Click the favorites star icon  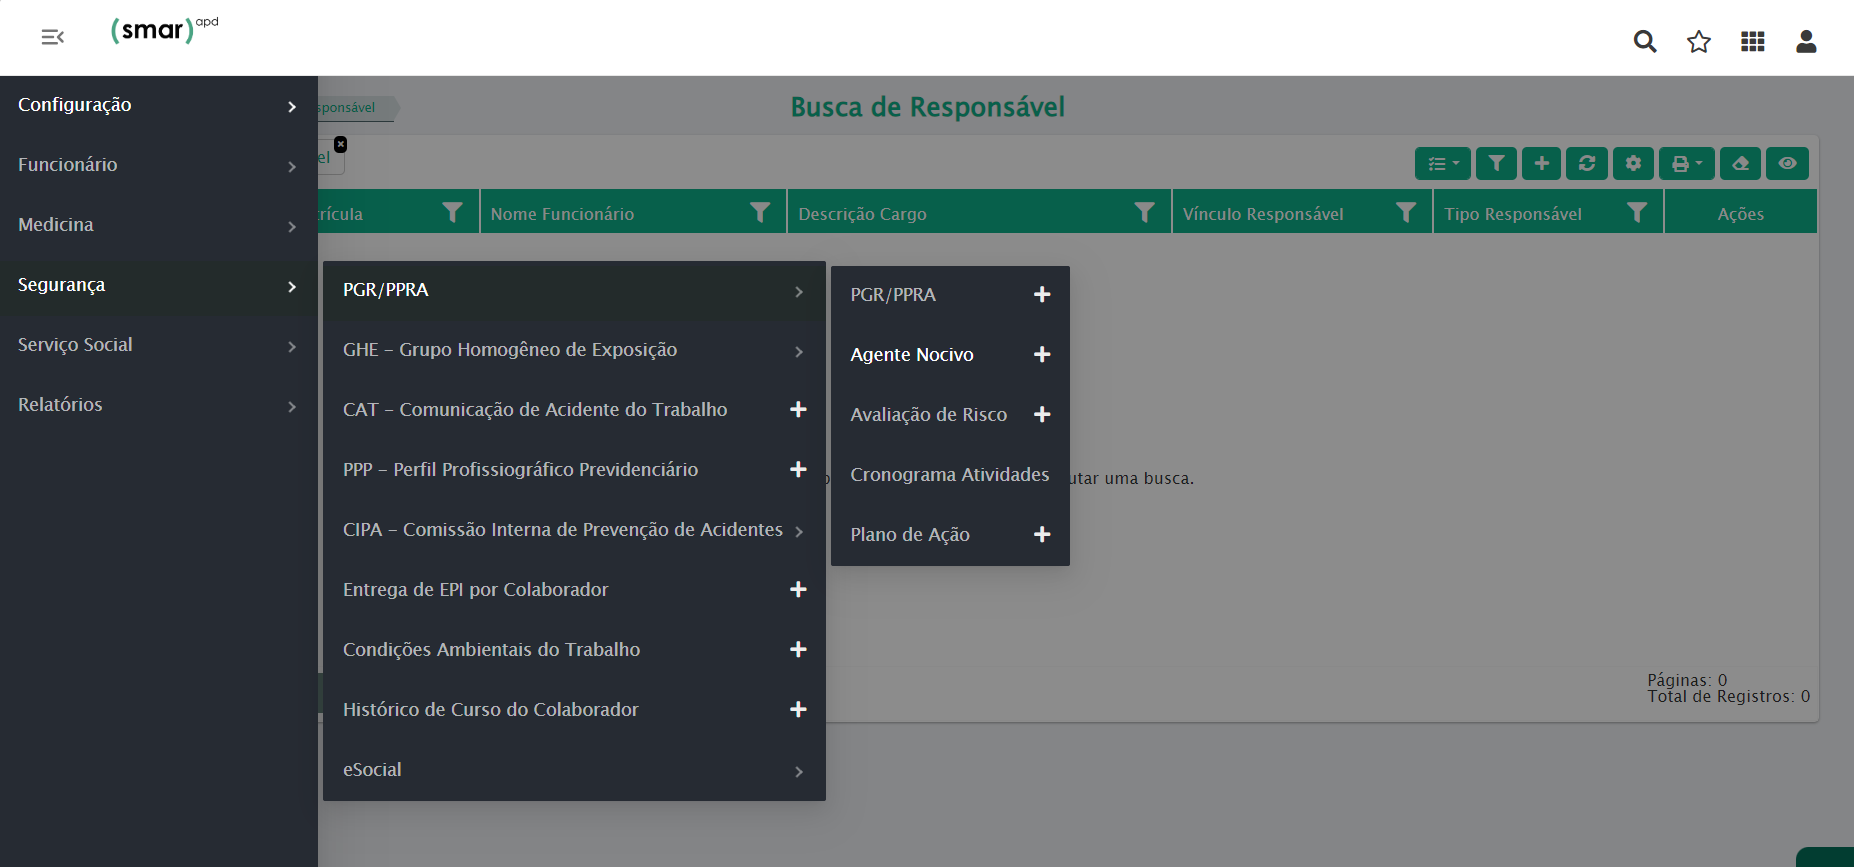[1699, 41]
